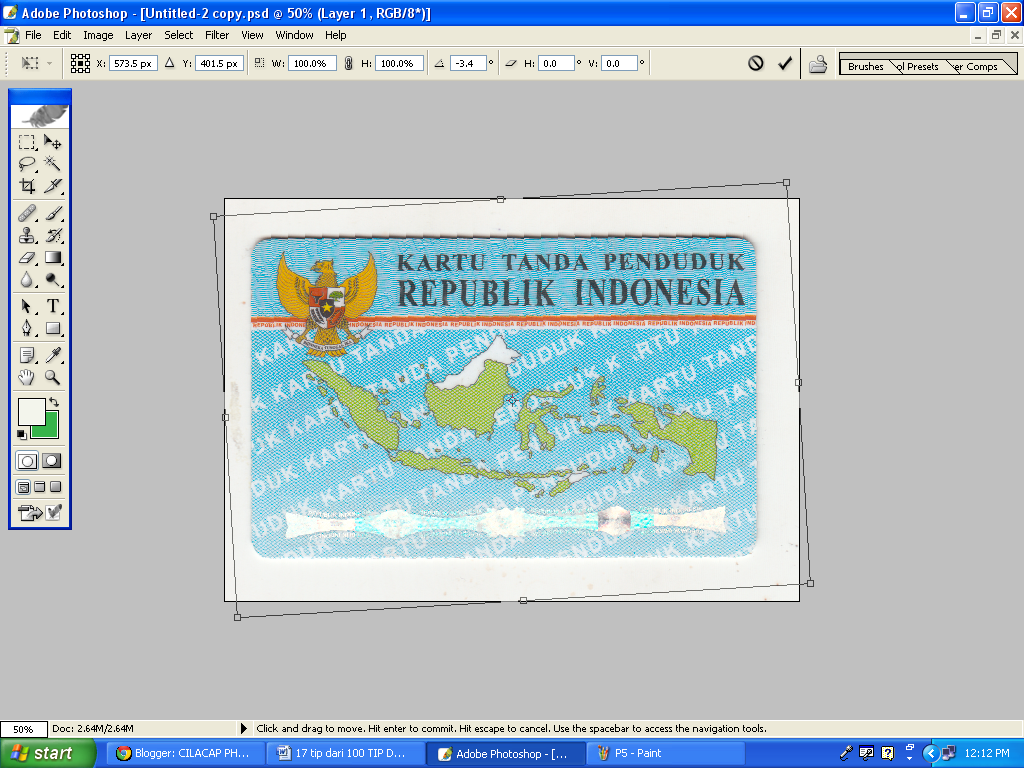The height and width of the screenshot is (768, 1024).
Task: Click the vertical scale H field
Action: pos(399,63)
